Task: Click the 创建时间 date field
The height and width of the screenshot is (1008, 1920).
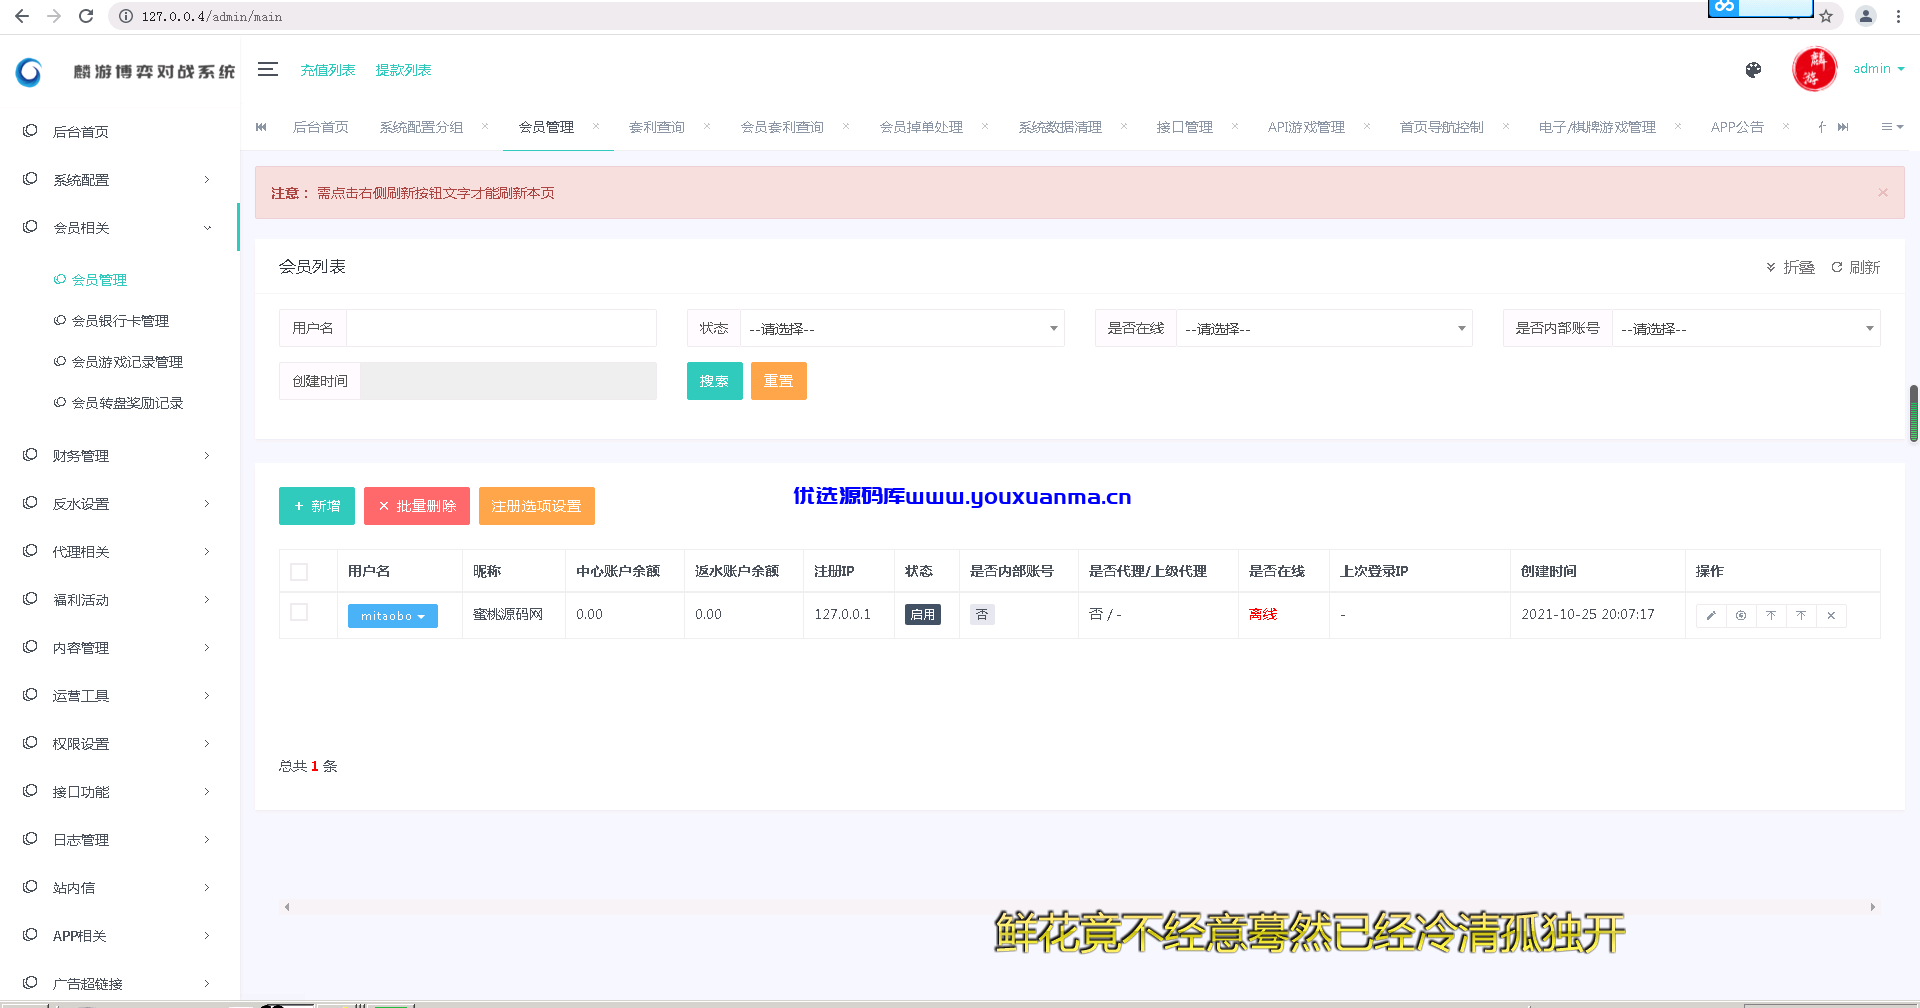Action: point(508,381)
